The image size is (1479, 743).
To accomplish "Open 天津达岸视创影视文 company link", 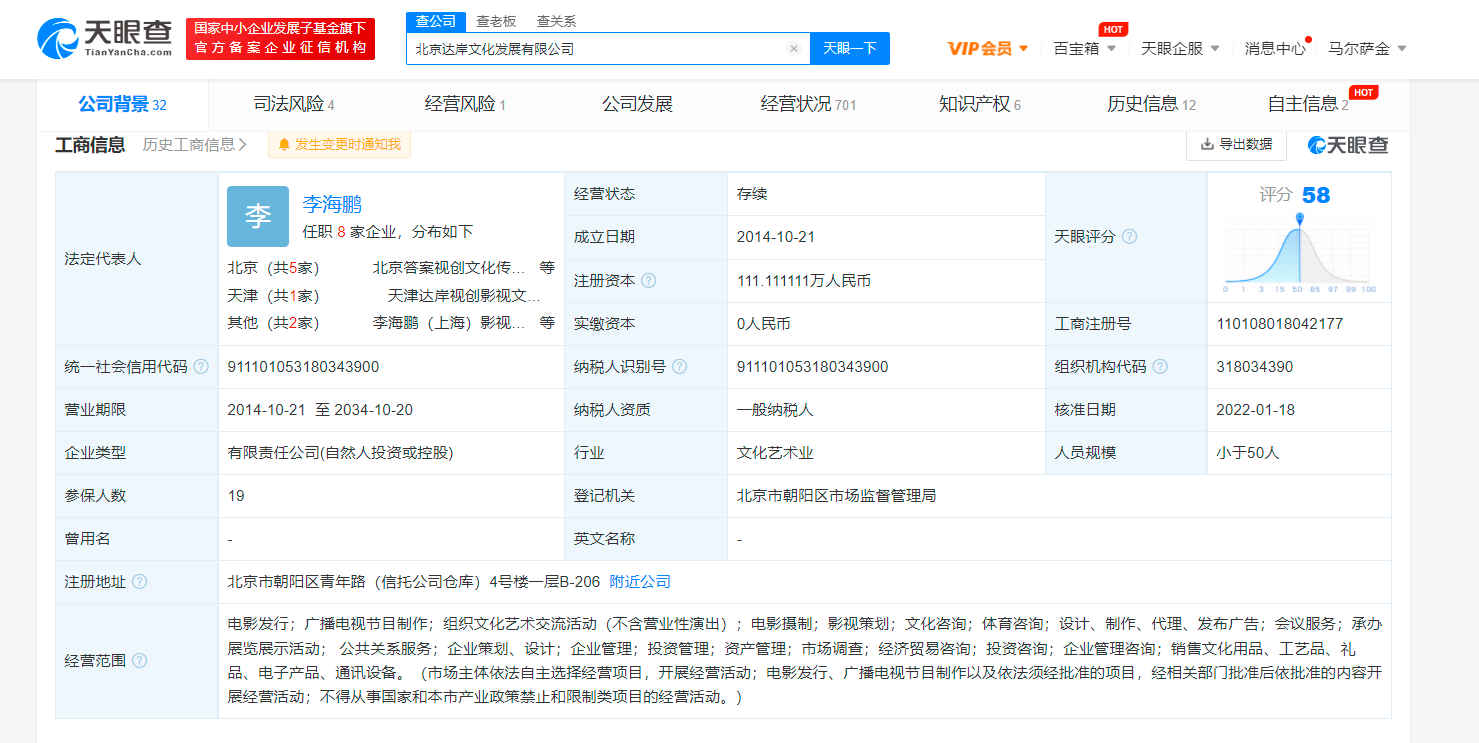I will pos(464,296).
